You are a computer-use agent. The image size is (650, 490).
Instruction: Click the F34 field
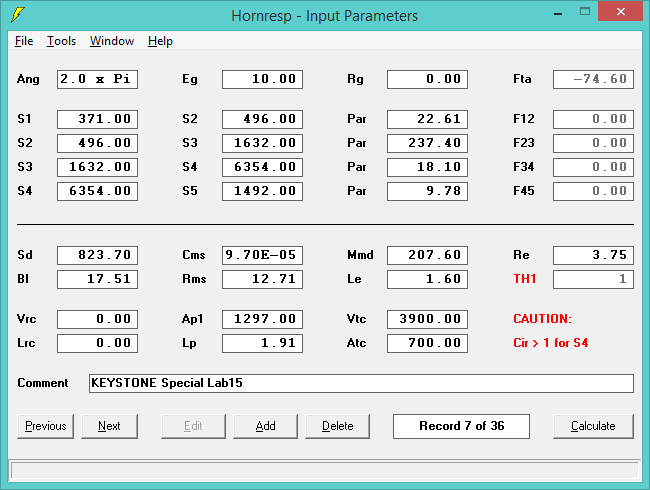click(x=593, y=167)
